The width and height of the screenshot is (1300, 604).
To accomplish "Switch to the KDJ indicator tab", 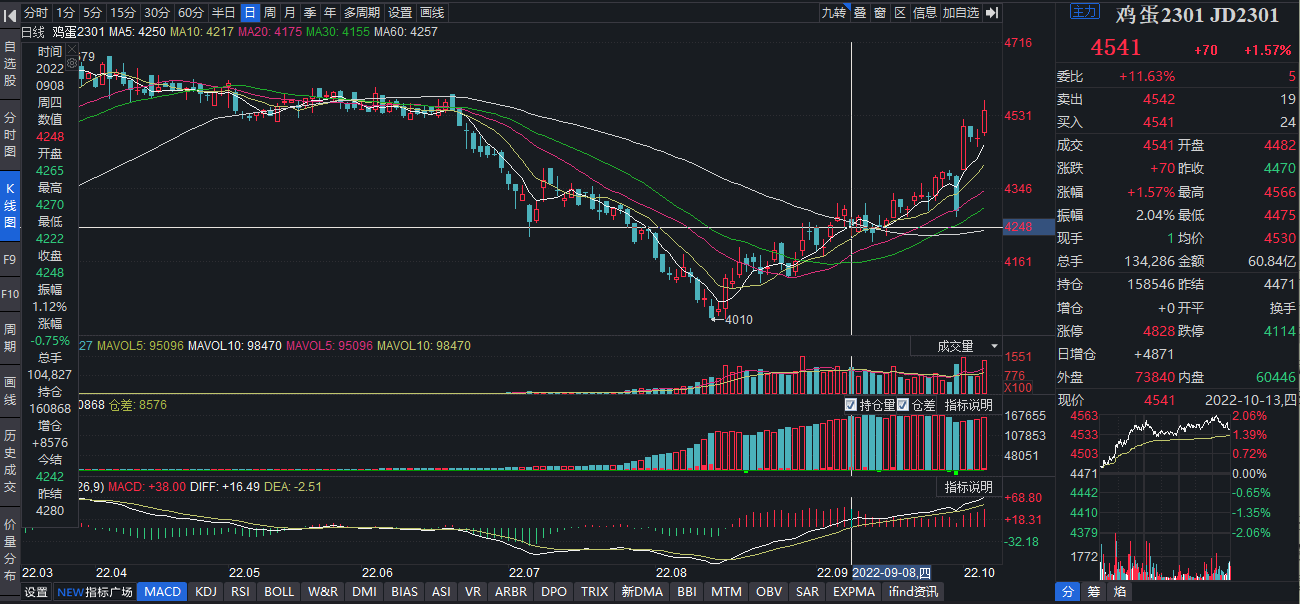I will (x=206, y=592).
